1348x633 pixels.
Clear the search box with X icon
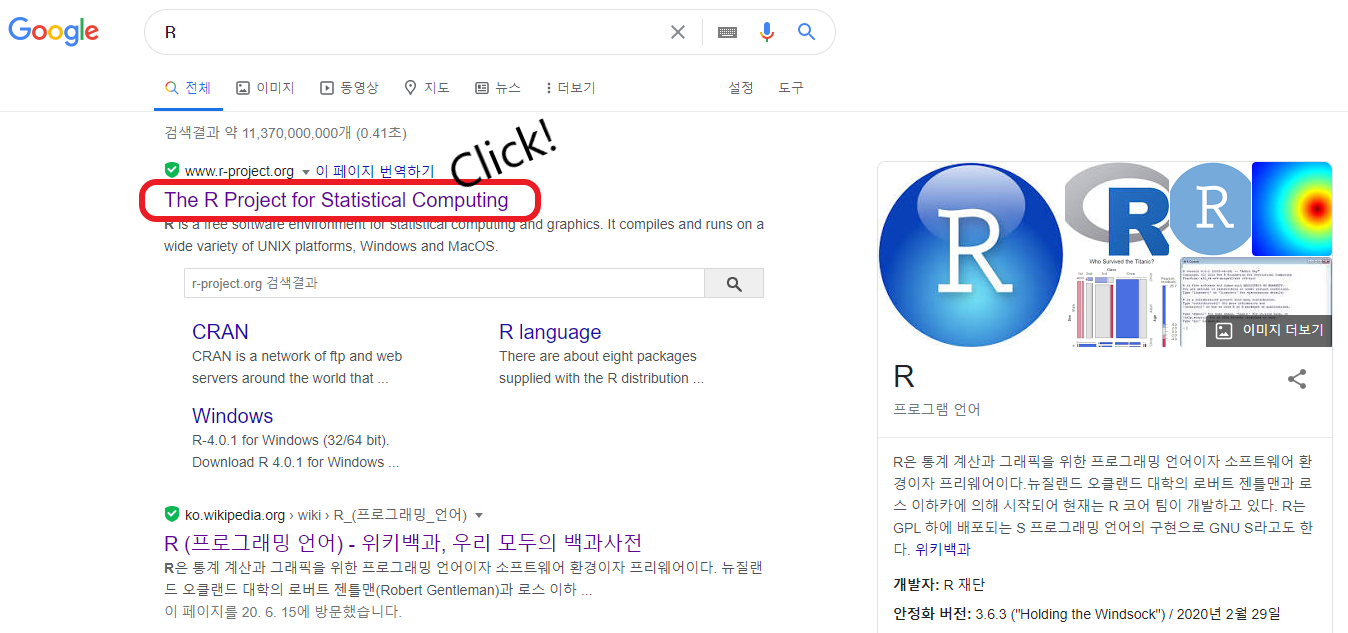tap(678, 32)
